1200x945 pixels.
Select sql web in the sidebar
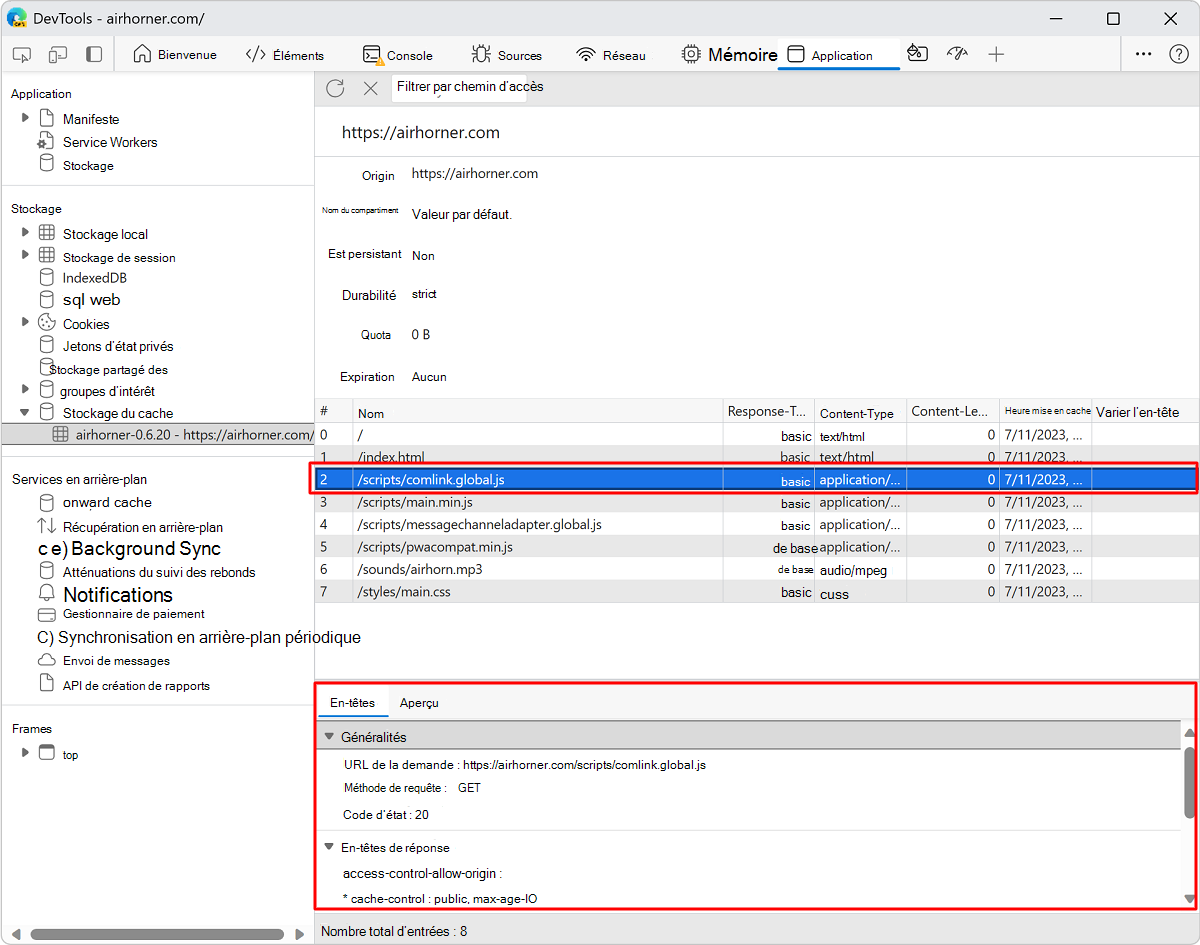(91, 299)
